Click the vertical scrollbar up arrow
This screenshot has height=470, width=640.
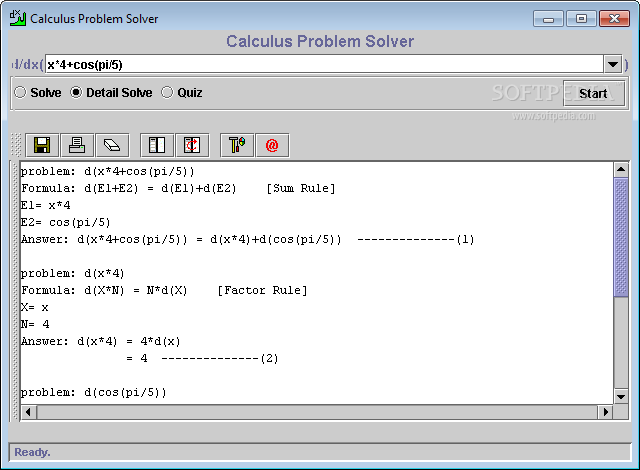[621, 169]
